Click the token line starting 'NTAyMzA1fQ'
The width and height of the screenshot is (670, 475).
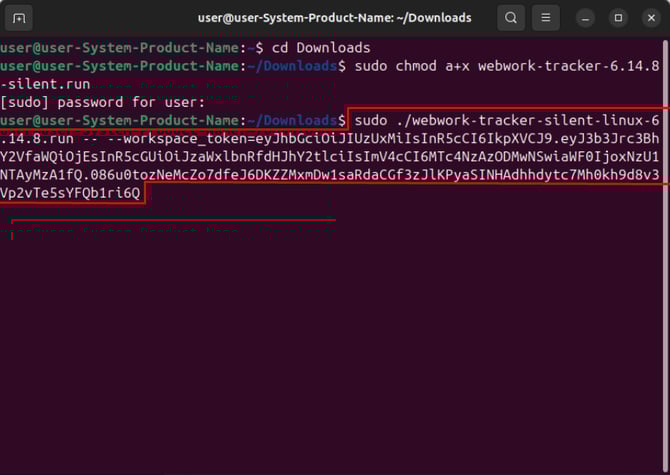(329, 175)
